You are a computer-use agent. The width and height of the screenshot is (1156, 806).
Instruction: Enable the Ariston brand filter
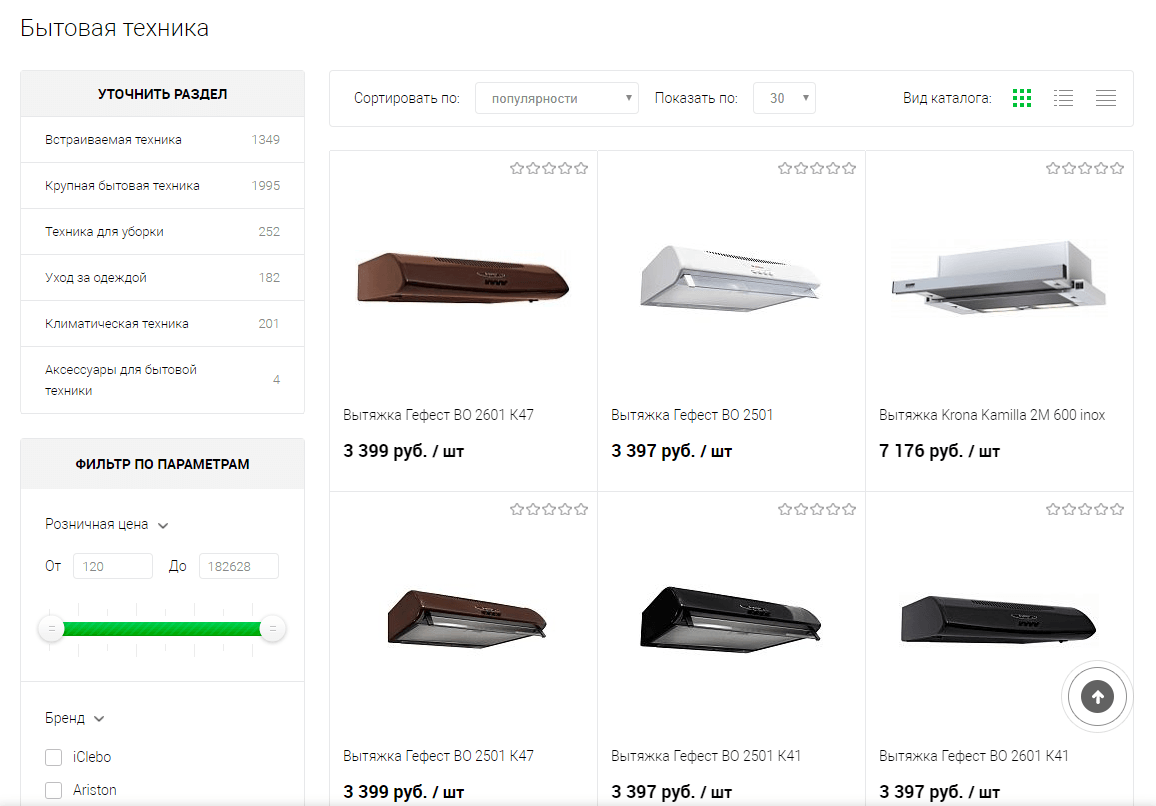pyautogui.click(x=54, y=790)
